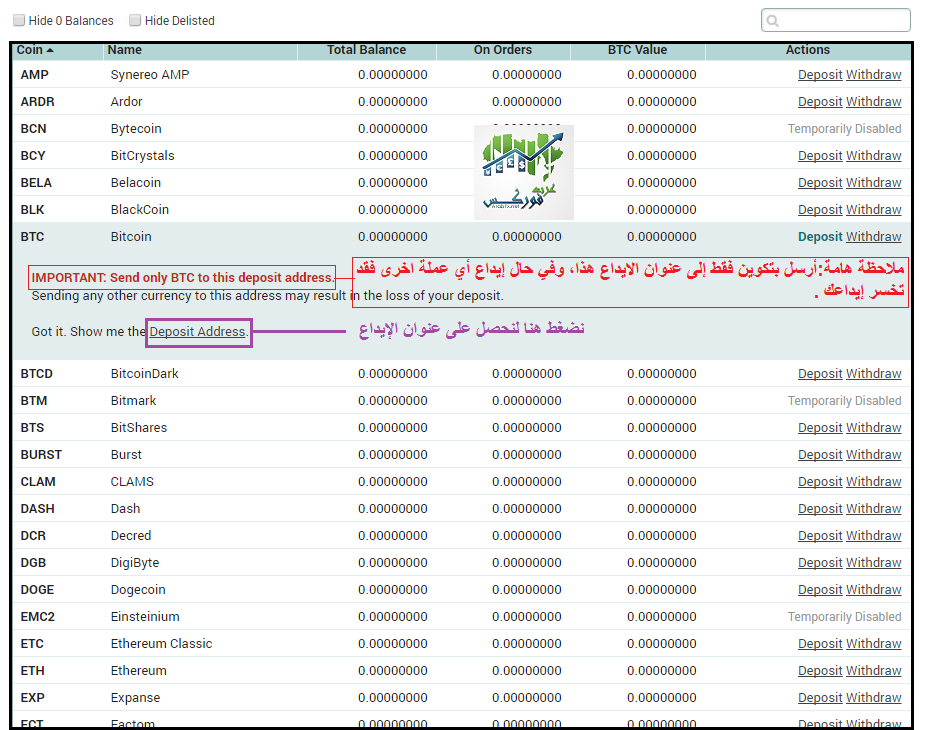Click the ARDR coin symbol
926x730 pixels.
[37, 102]
